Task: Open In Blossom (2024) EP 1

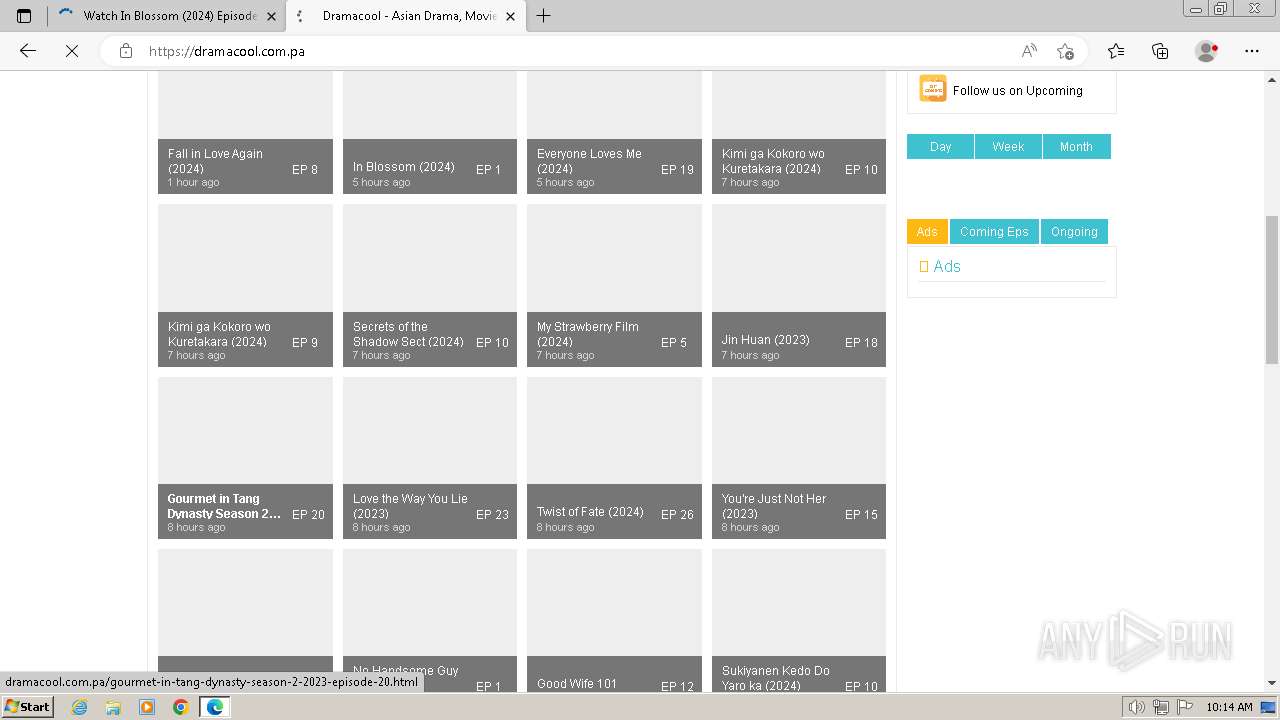Action: click(x=430, y=133)
